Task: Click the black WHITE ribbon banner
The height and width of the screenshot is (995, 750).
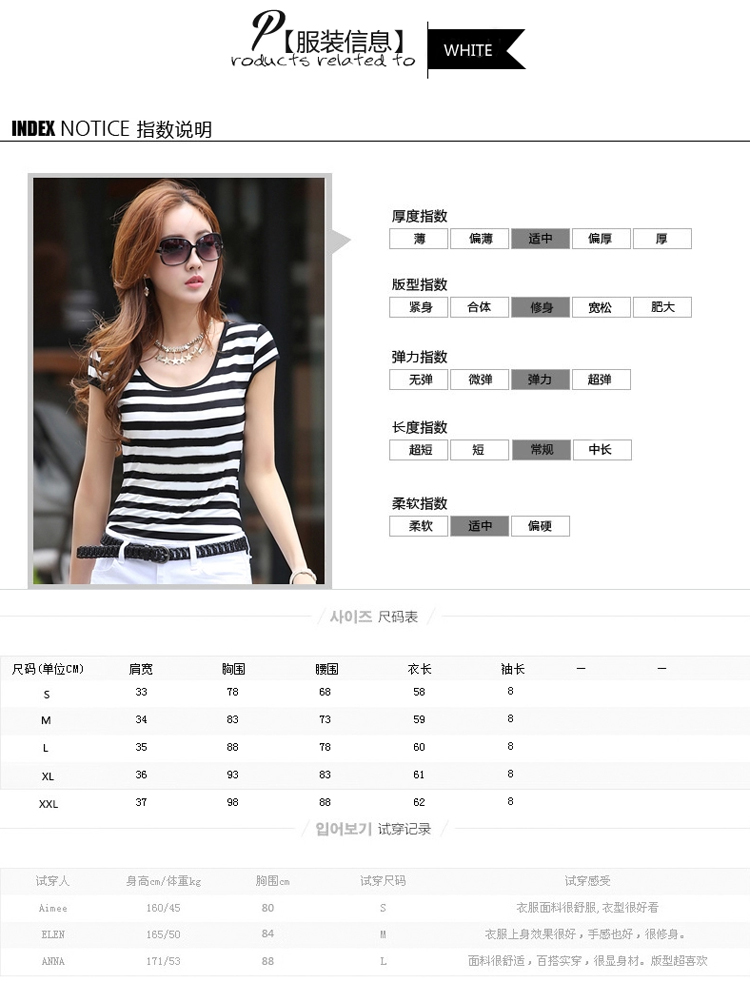Action: click(x=471, y=50)
